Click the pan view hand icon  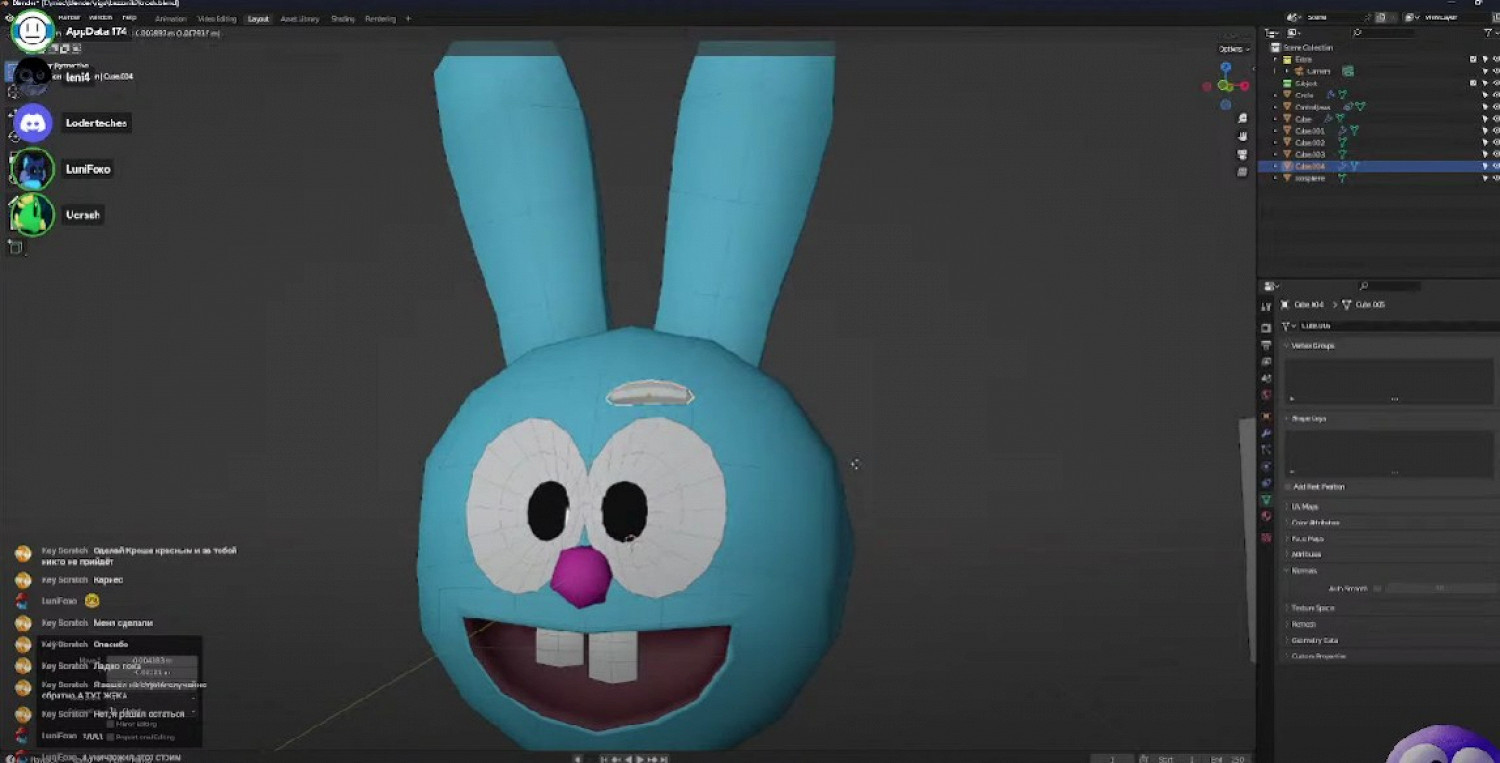pyautogui.click(x=1242, y=136)
